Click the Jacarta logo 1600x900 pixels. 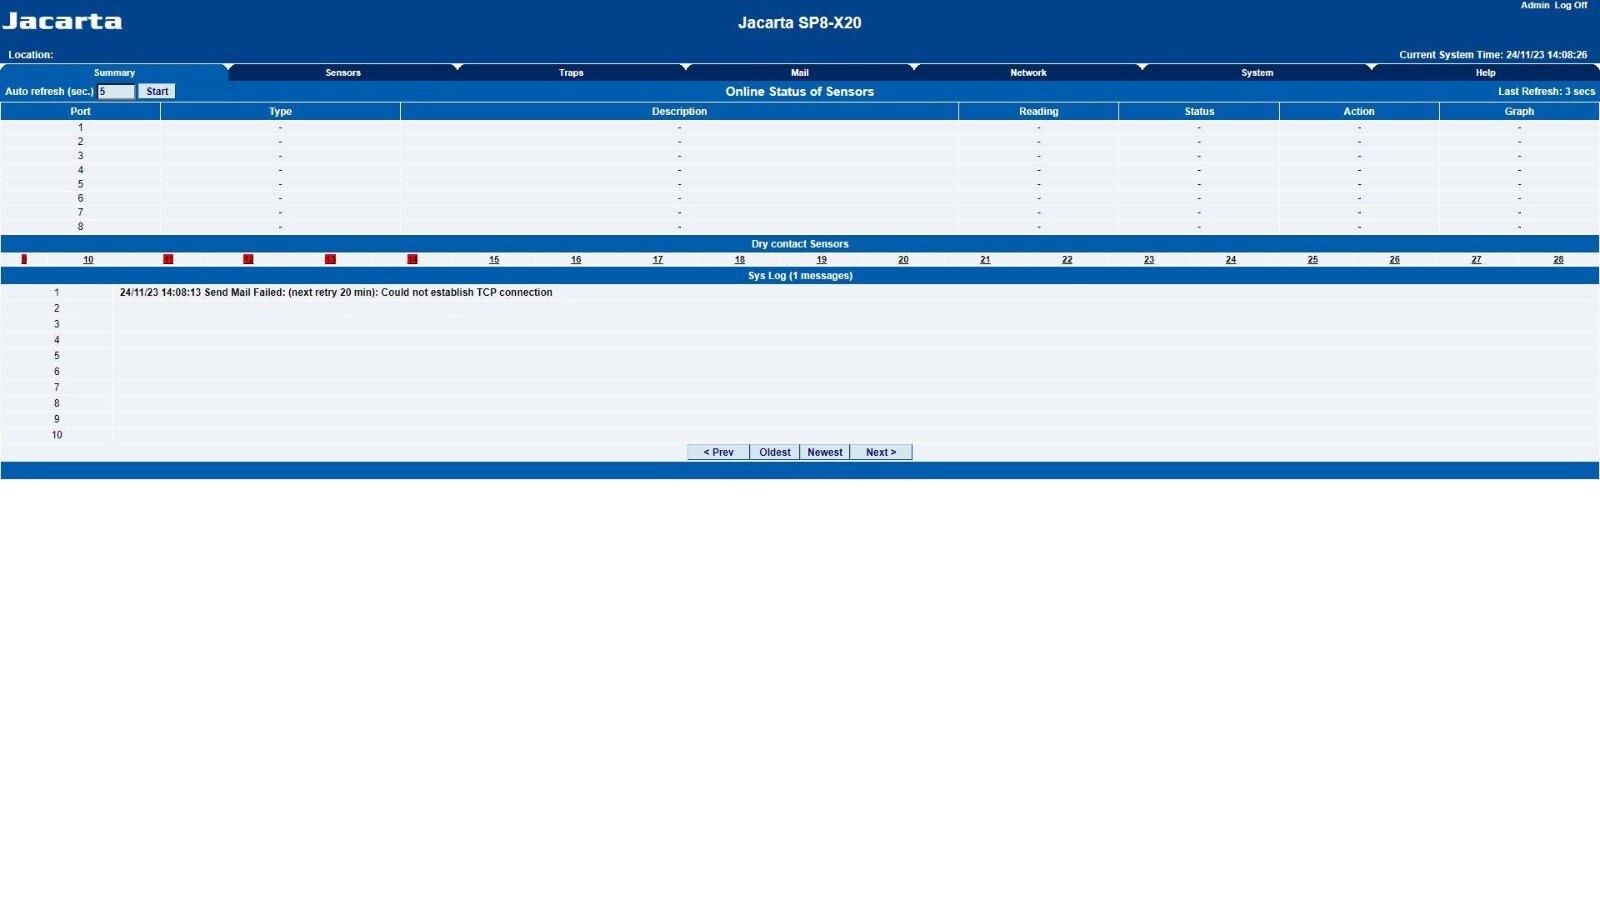click(62, 21)
